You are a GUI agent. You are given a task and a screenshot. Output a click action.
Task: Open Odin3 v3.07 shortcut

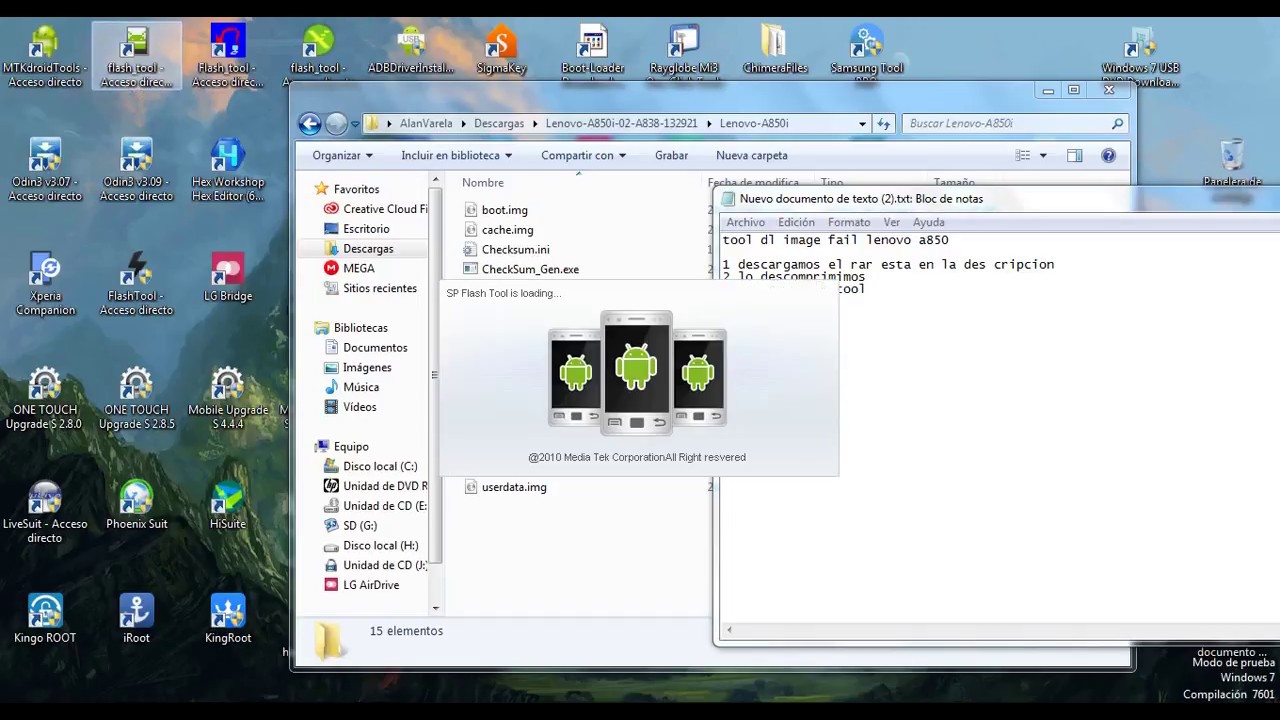click(45, 171)
